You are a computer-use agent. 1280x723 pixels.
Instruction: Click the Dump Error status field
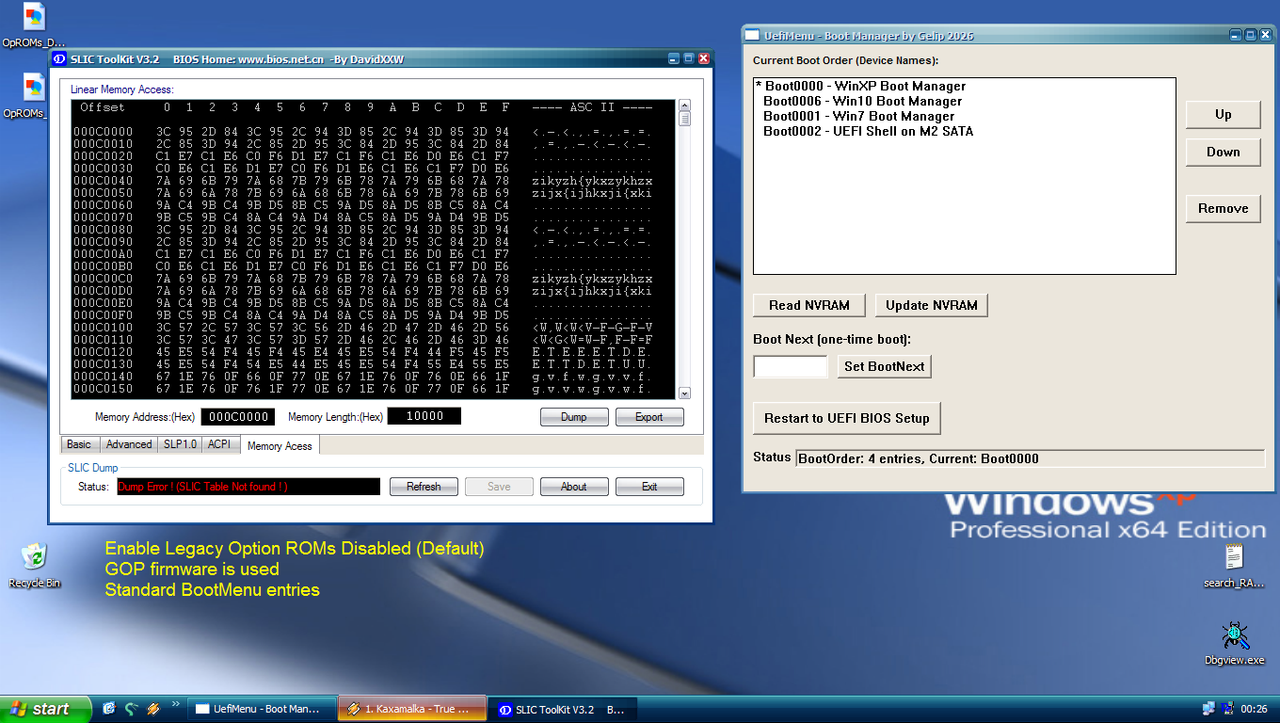(x=248, y=486)
